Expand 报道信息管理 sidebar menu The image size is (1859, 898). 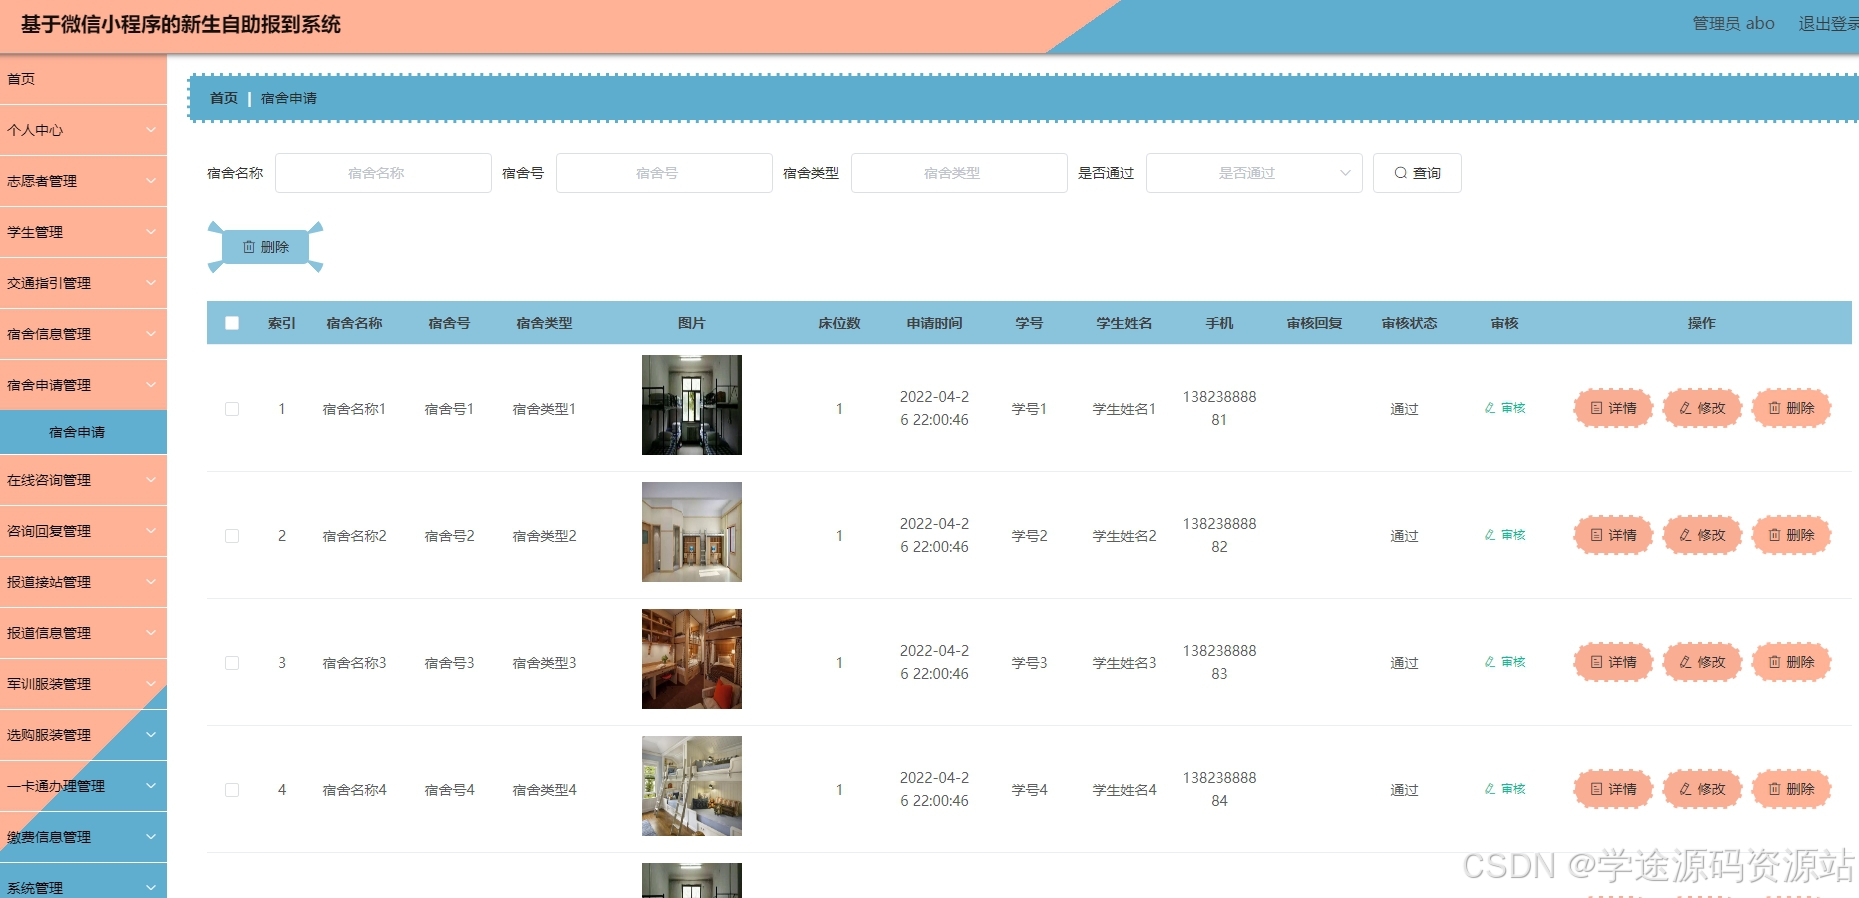[83, 633]
